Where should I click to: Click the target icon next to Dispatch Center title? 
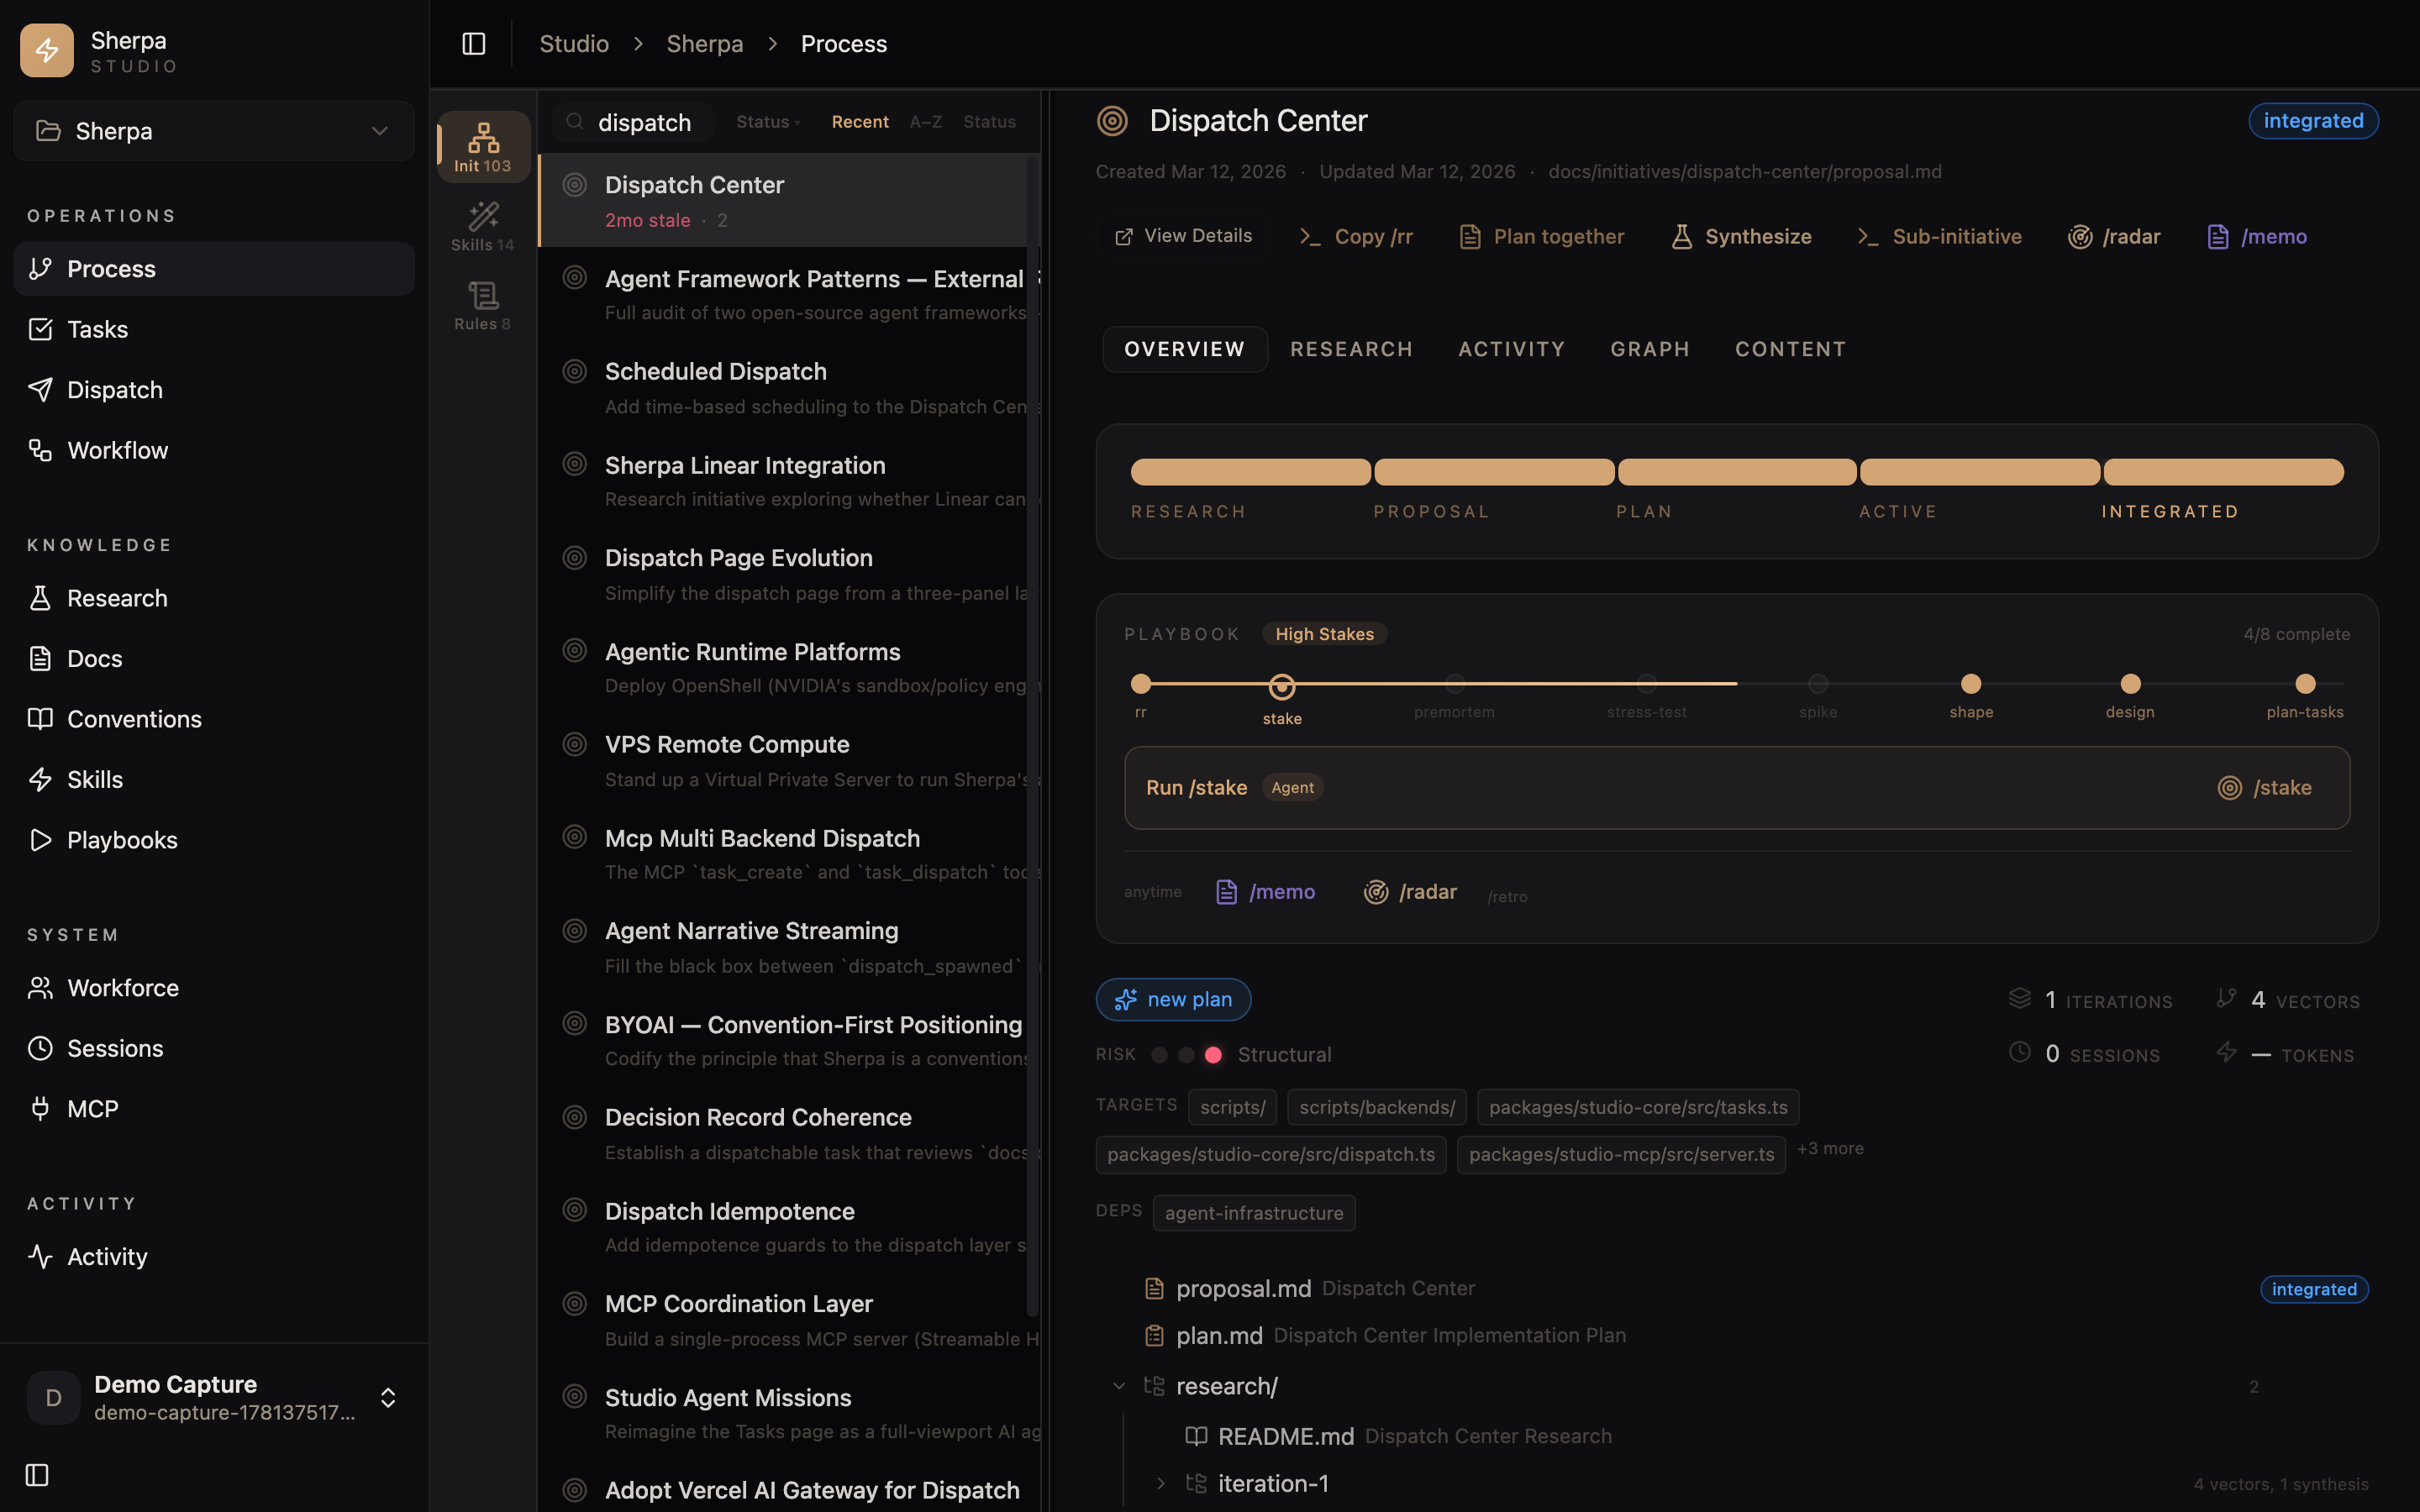tap(1112, 121)
